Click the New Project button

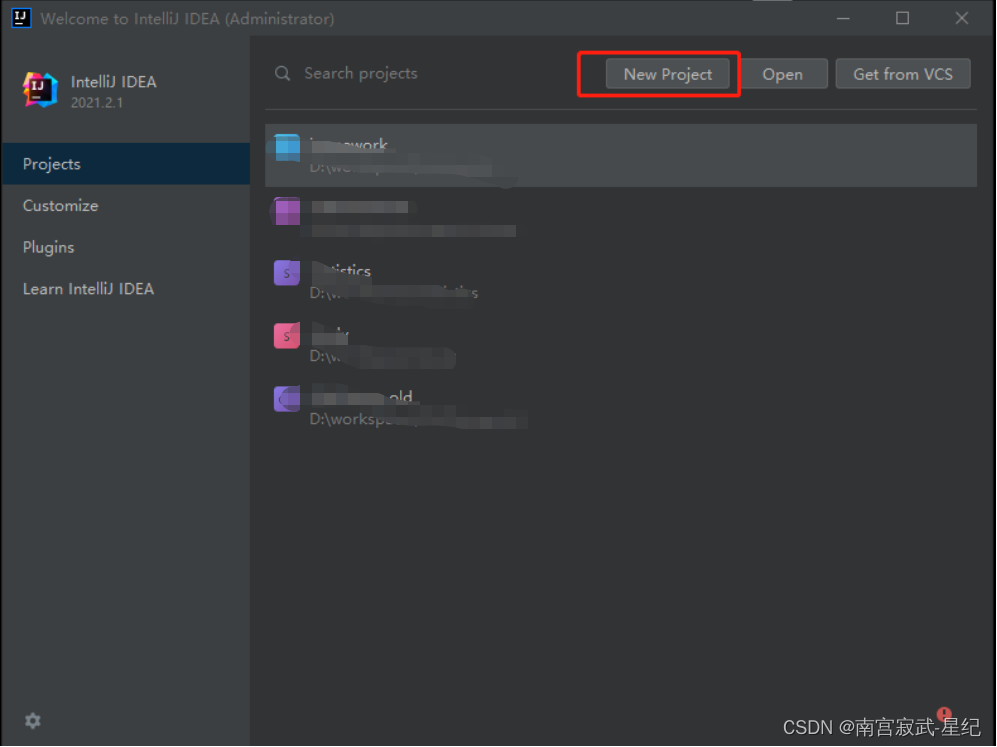pos(668,74)
